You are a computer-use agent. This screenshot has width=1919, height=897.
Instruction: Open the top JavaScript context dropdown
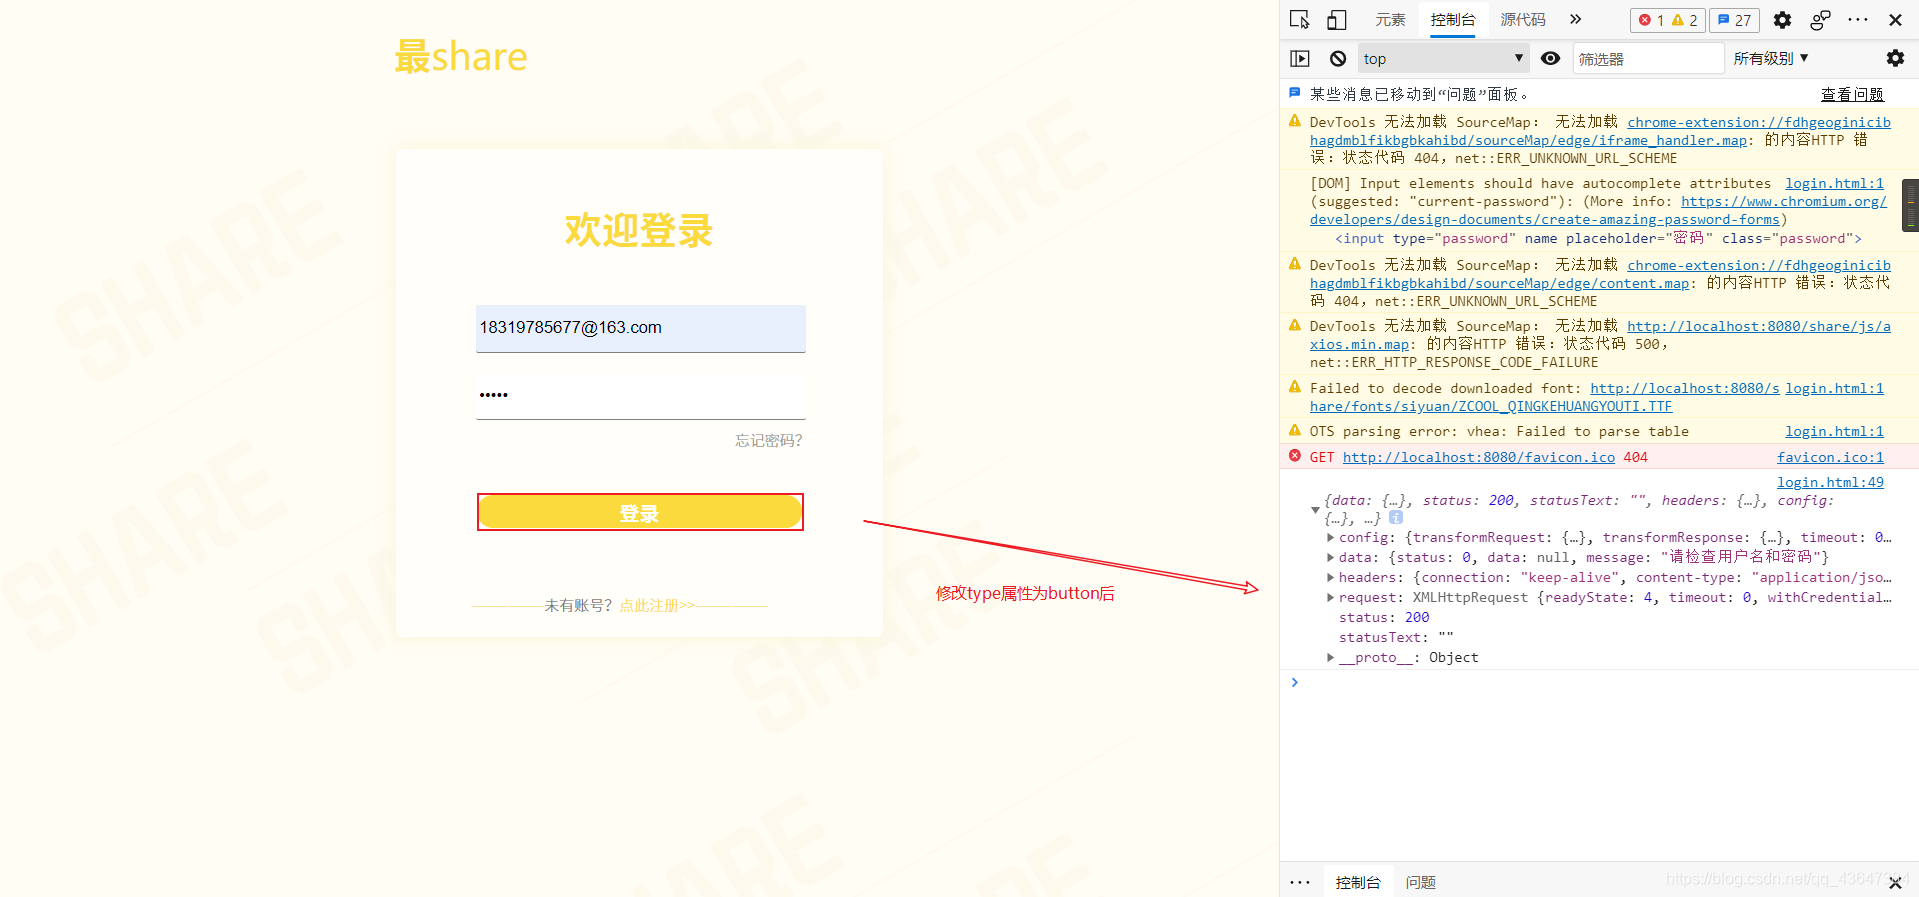tap(1443, 59)
